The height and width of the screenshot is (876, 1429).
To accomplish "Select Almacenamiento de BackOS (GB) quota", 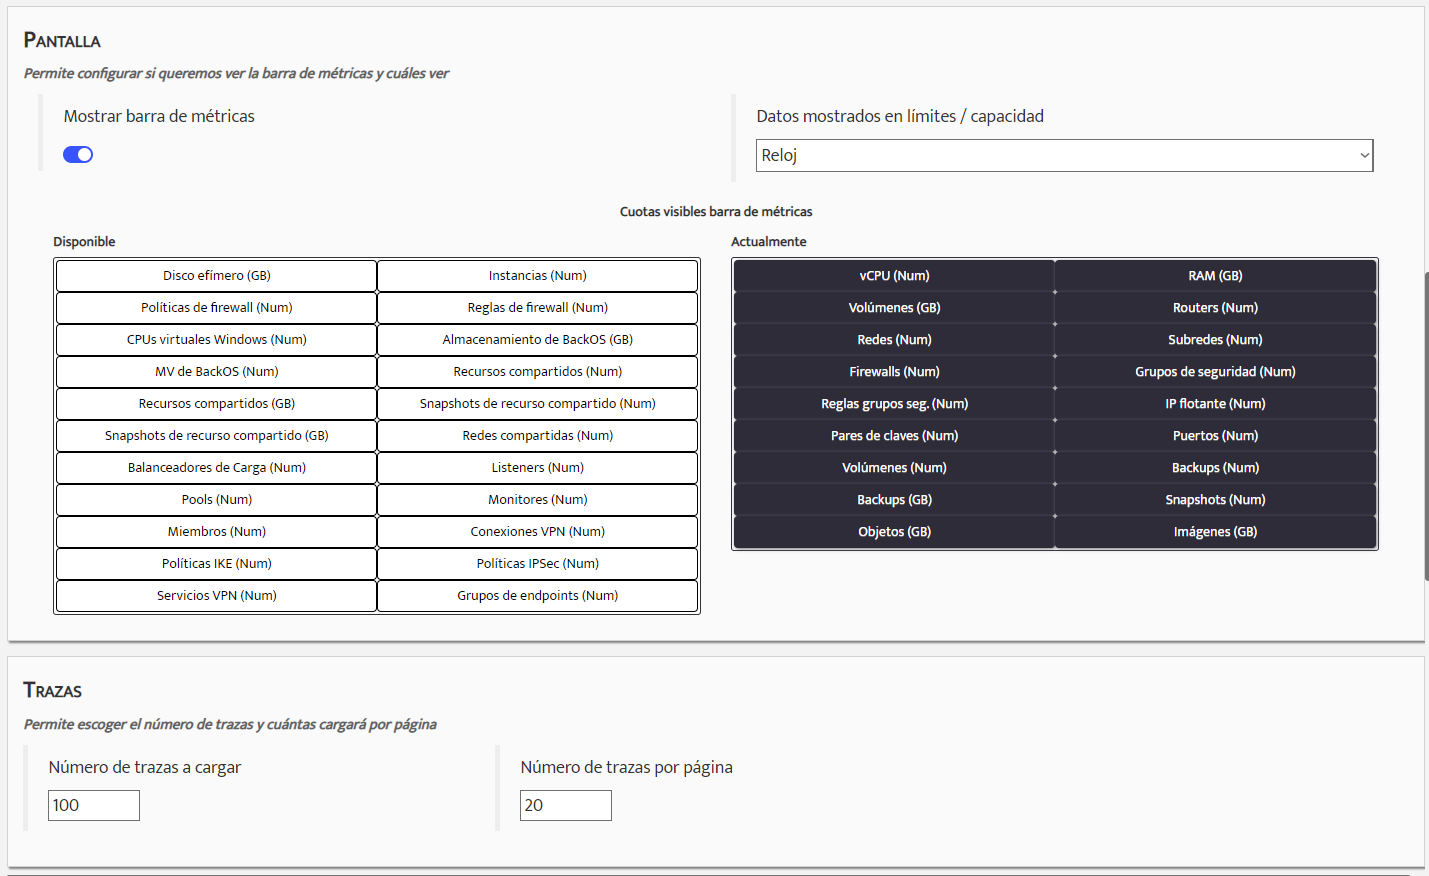I will click(x=538, y=339).
